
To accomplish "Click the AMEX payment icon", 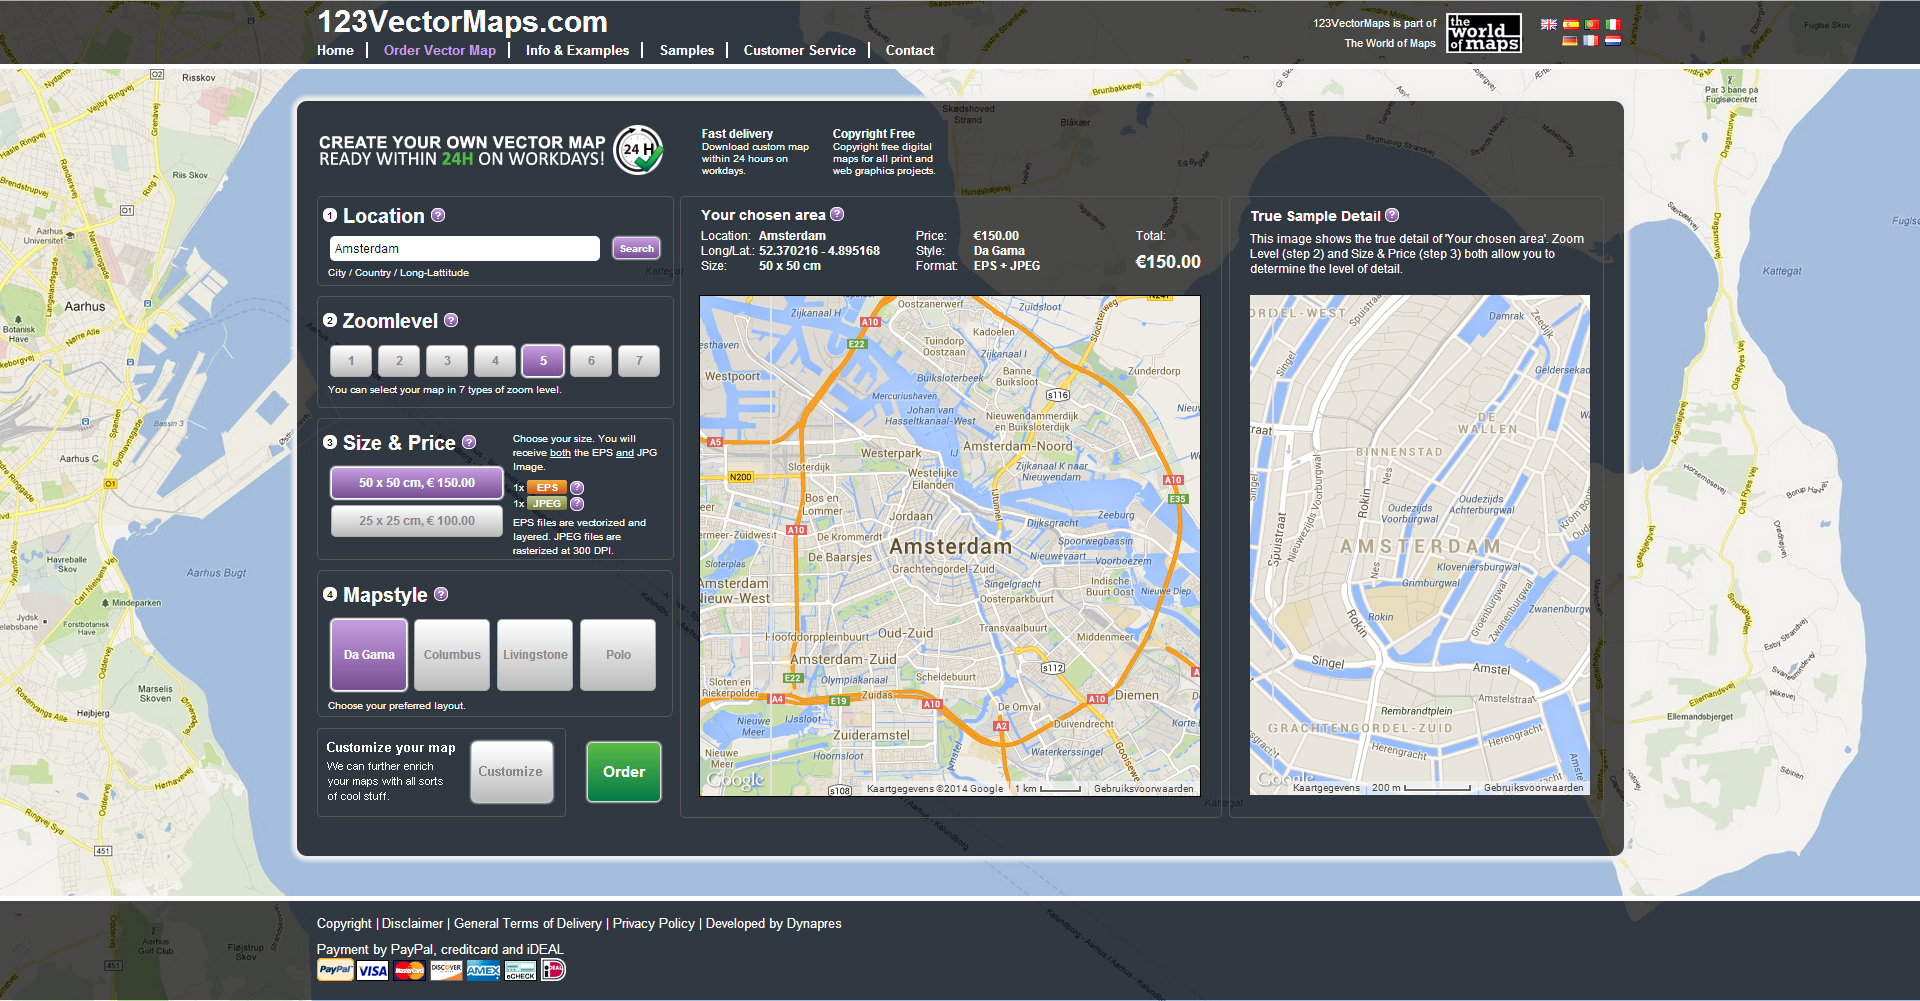I will (483, 970).
